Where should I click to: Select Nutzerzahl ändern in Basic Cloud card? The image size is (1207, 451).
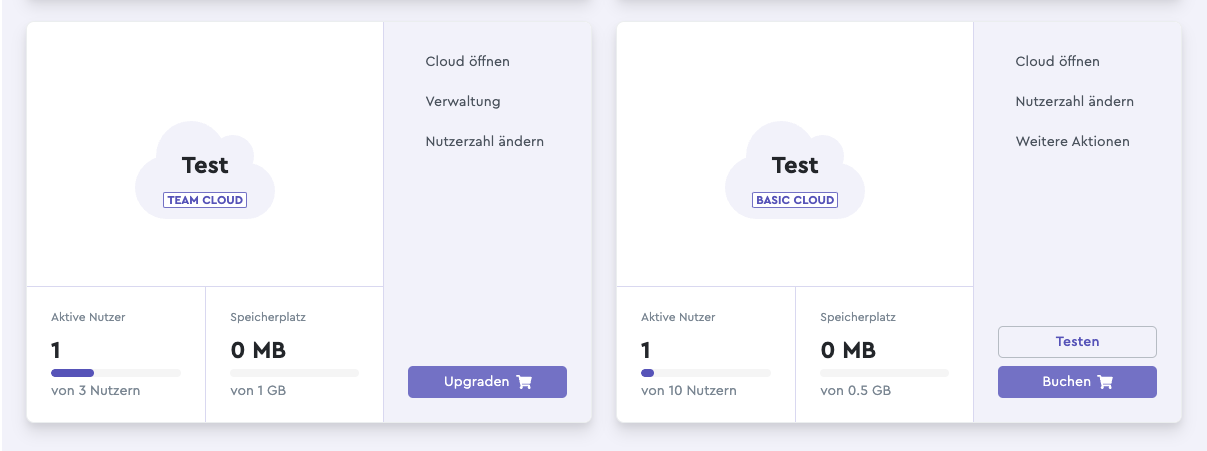pyautogui.click(x=1075, y=101)
